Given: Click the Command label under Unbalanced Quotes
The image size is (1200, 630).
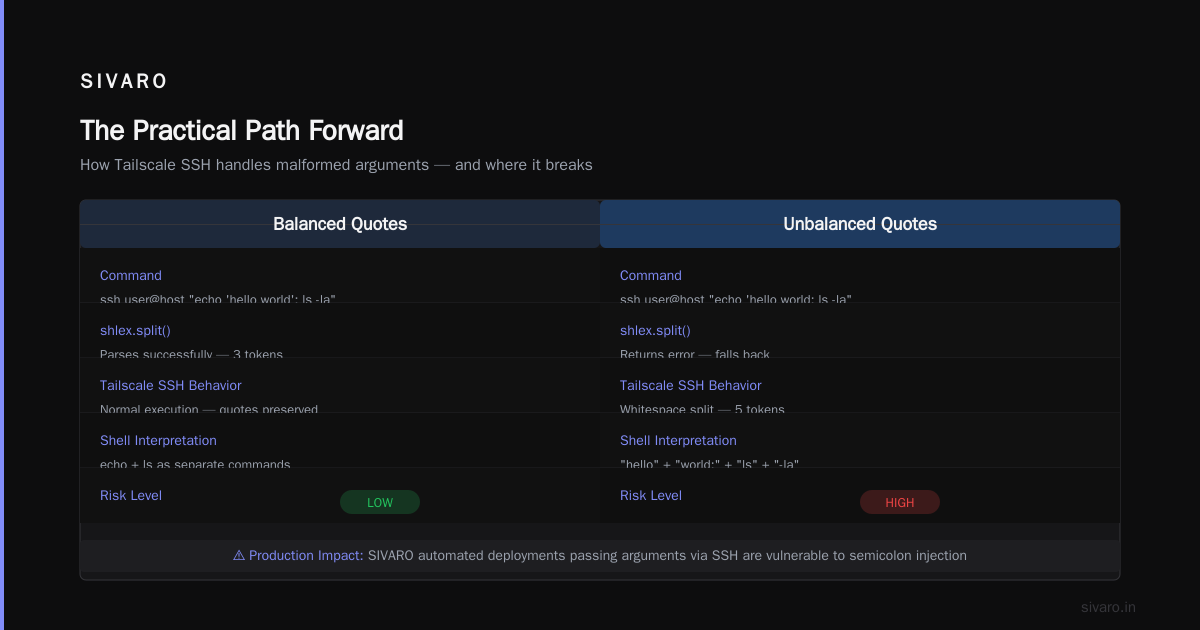Looking at the screenshot, I should (651, 275).
